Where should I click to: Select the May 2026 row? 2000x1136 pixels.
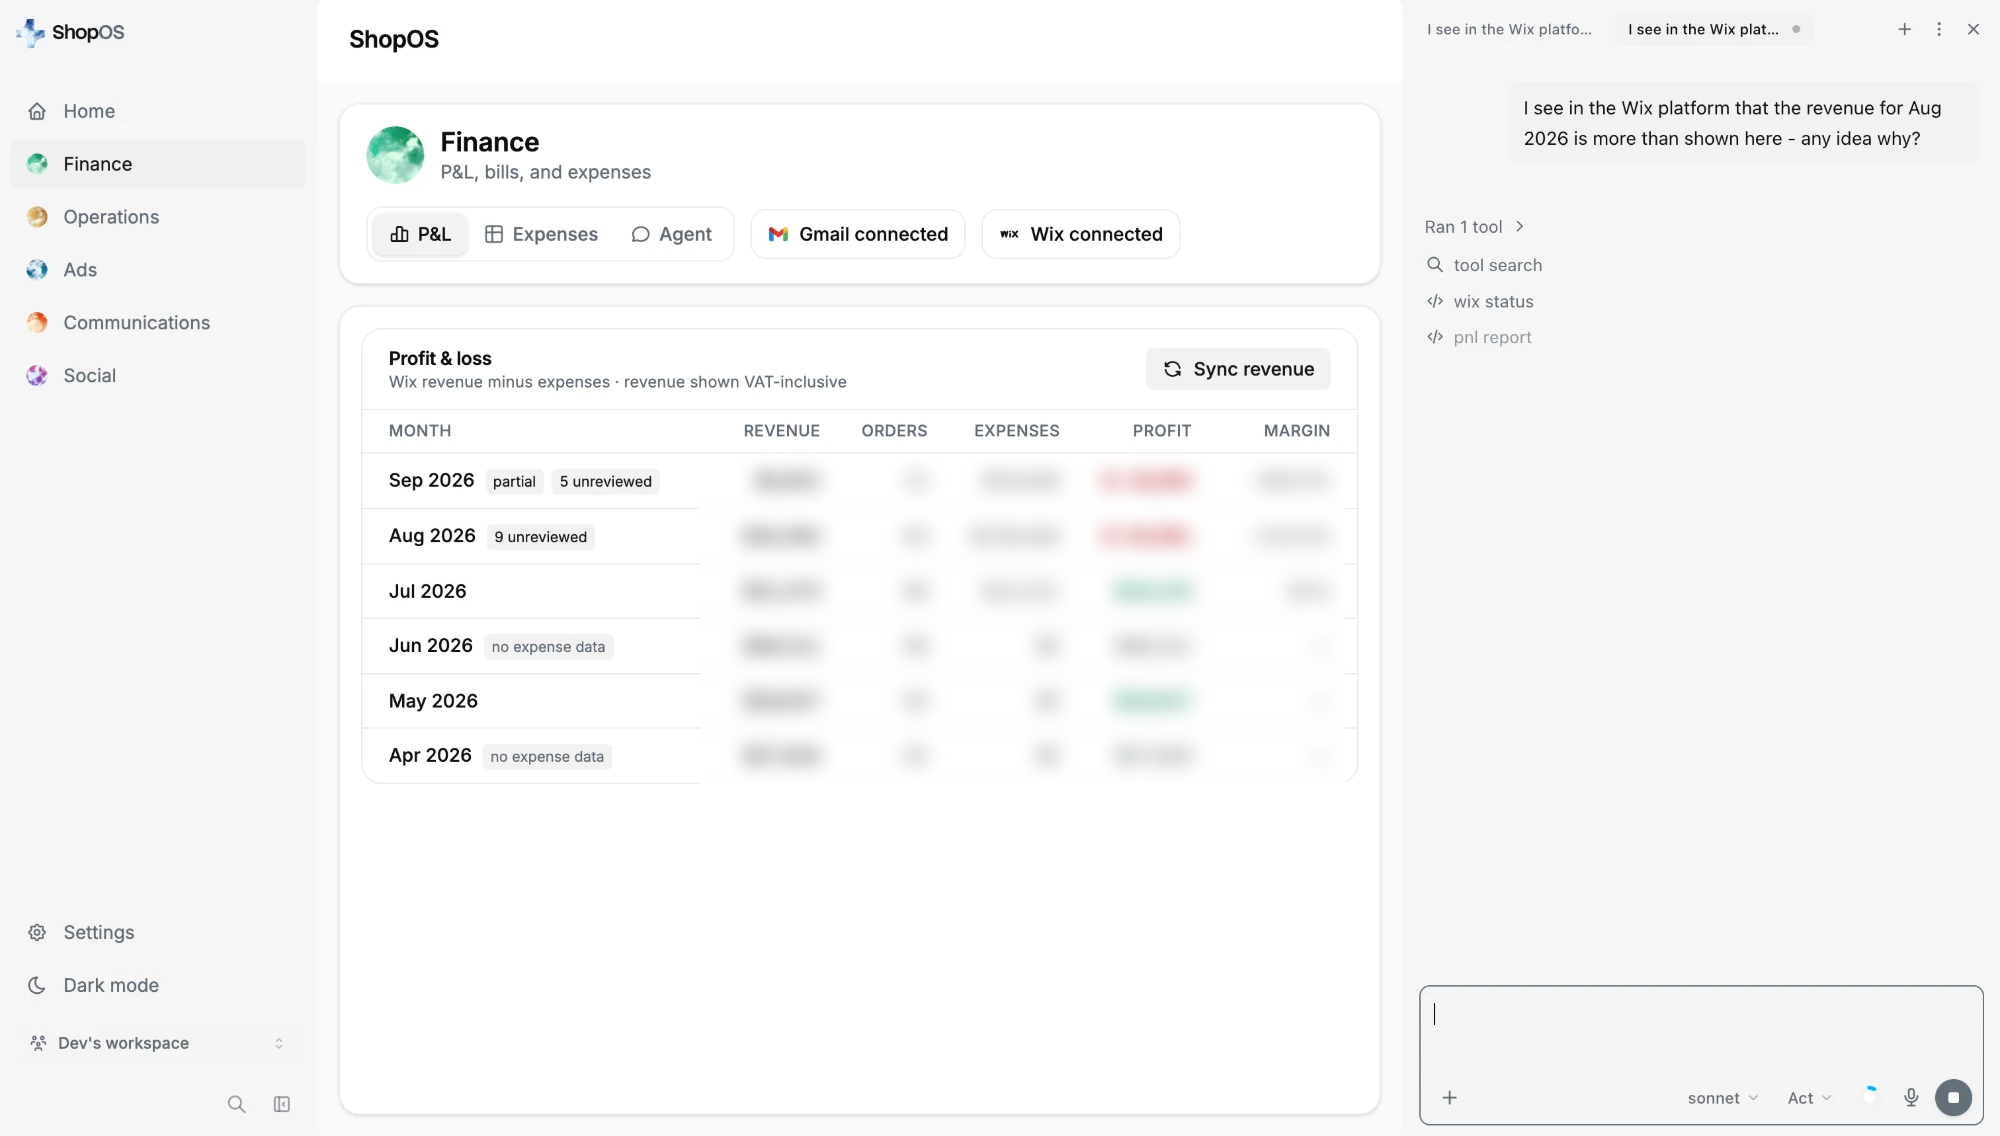(859, 701)
